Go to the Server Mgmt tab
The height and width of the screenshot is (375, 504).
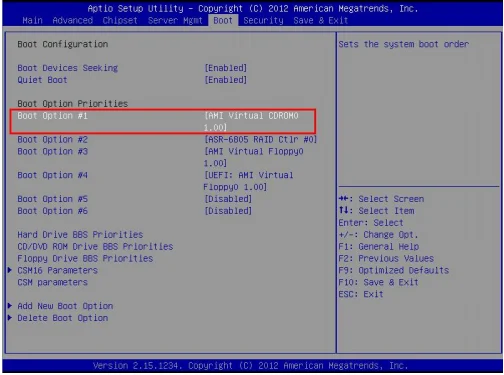click(x=175, y=20)
